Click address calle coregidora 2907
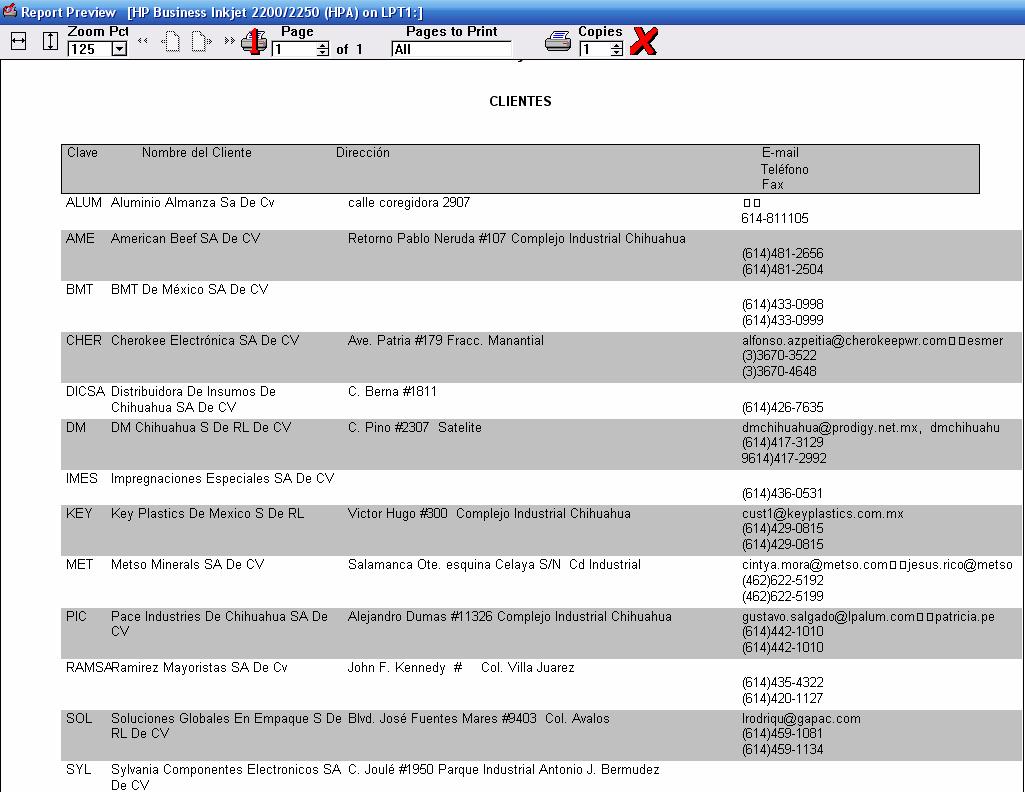This screenshot has height=792, width=1025. click(x=409, y=203)
